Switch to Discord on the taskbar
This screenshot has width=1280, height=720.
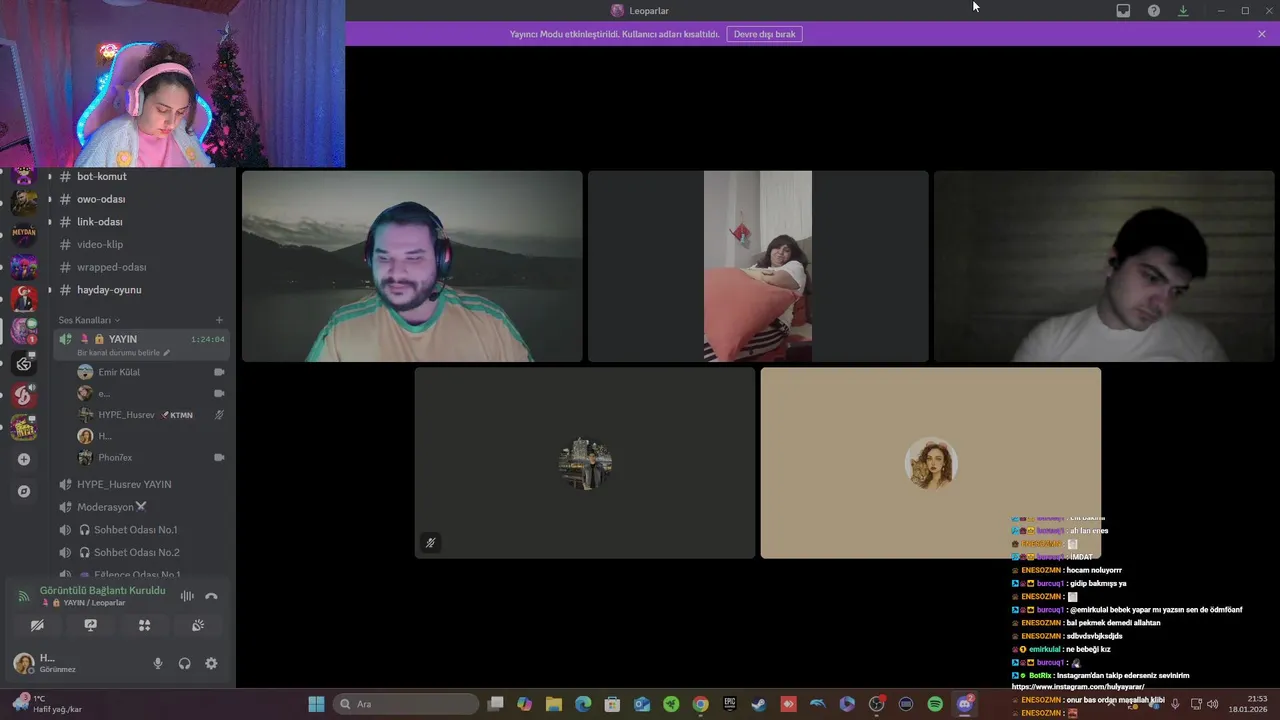(x=965, y=704)
